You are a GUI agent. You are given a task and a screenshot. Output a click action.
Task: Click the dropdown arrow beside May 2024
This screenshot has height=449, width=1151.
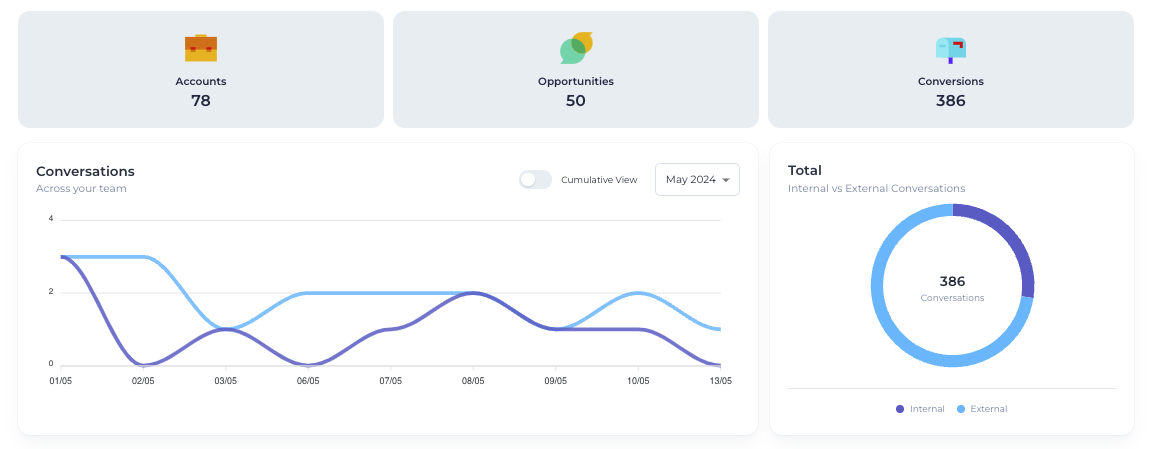point(725,180)
